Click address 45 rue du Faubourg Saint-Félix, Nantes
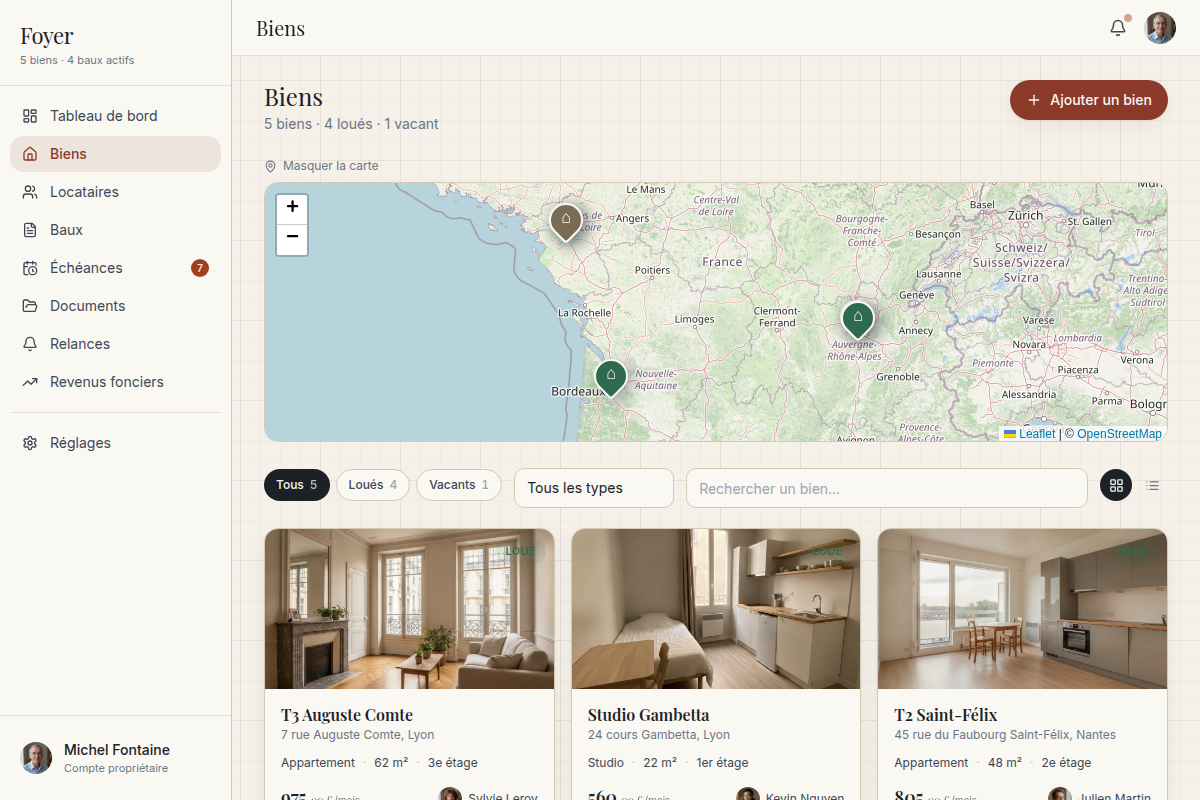Viewport: 1200px width, 800px height. (1005, 735)
